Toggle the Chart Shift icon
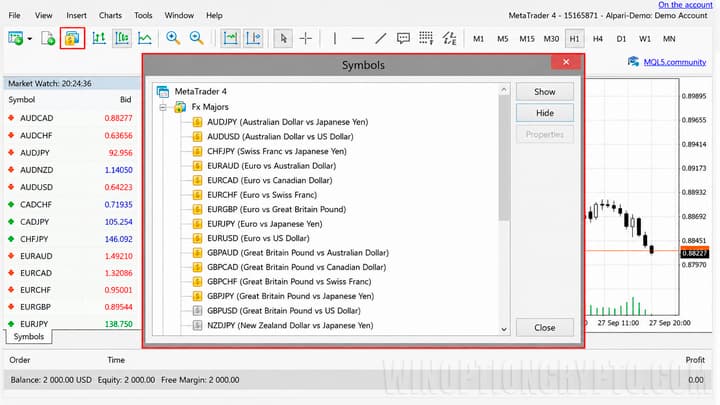The image size is (720, 405). click(253, 39)
